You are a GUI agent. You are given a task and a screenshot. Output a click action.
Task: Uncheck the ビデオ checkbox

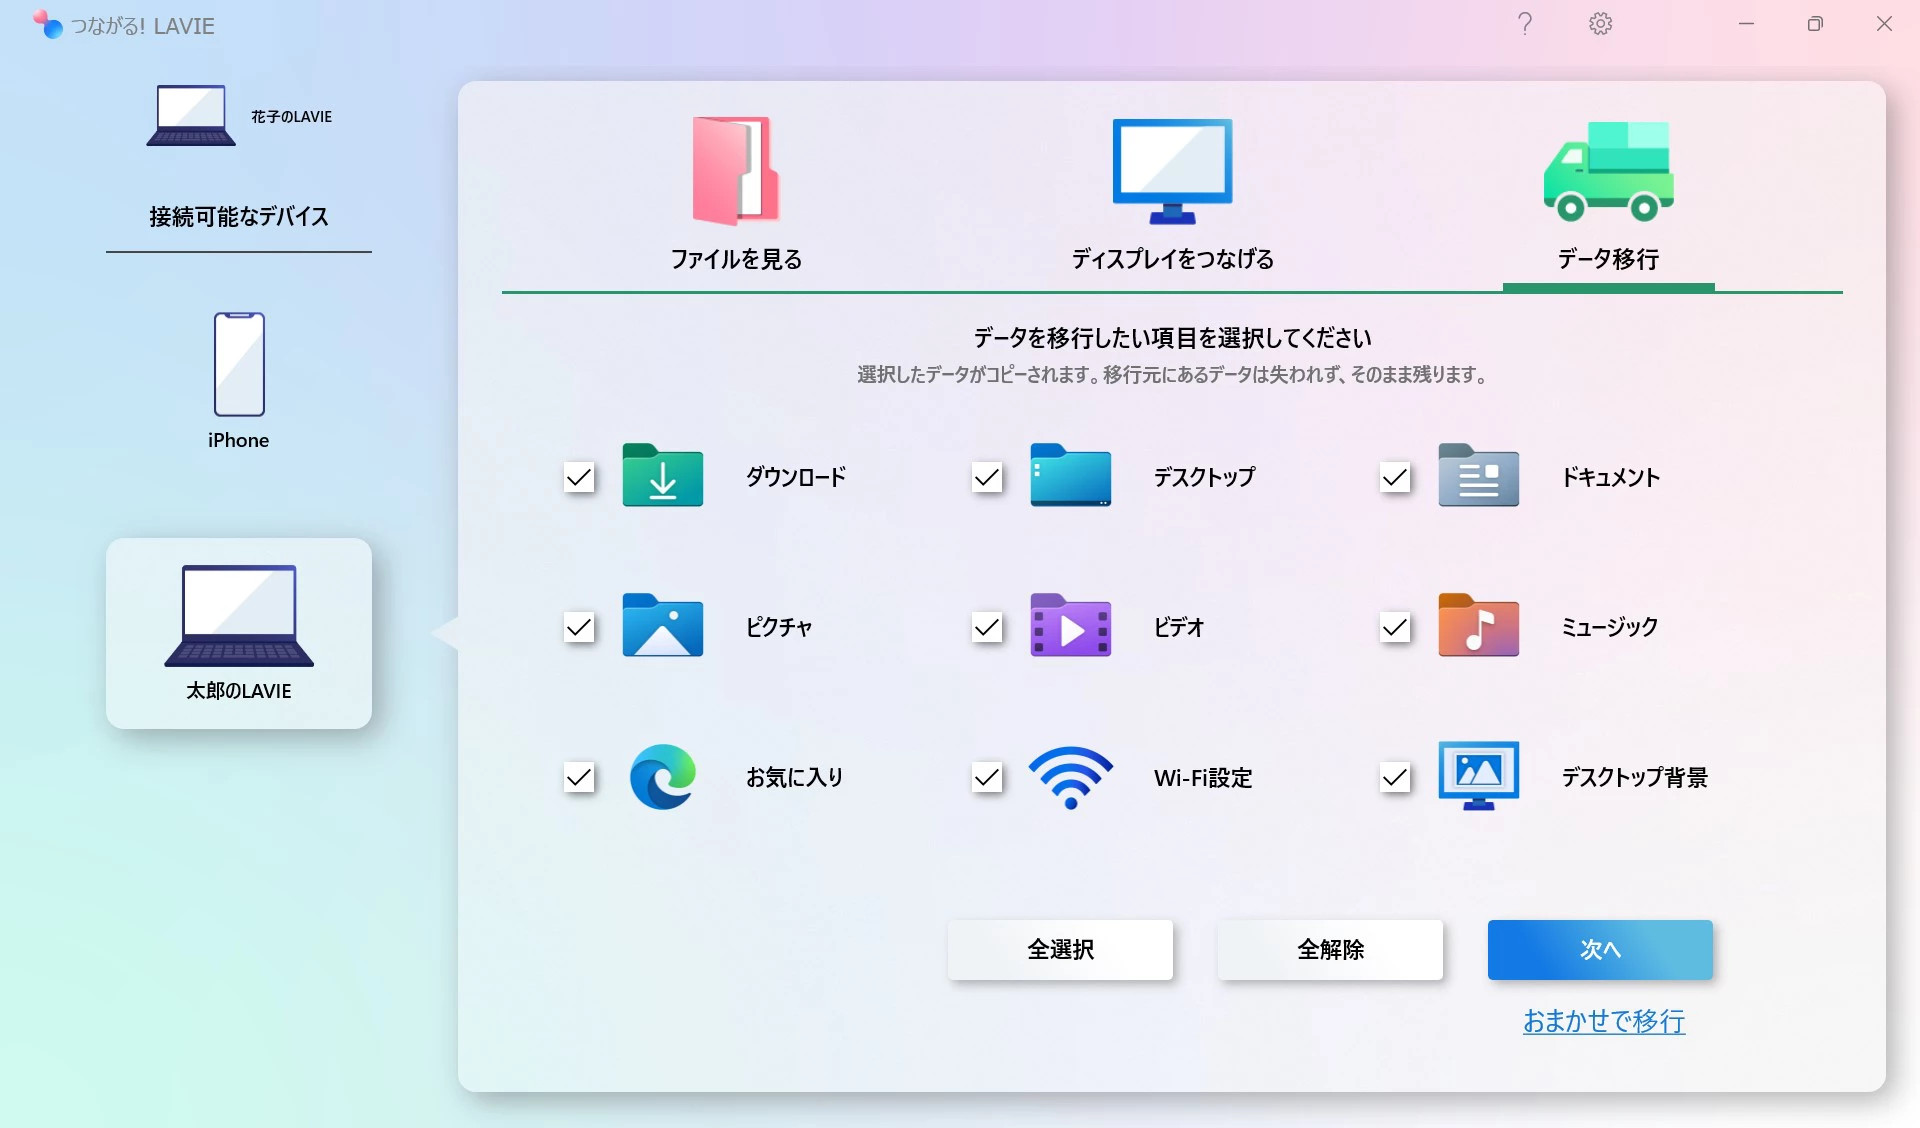(987, 627)
